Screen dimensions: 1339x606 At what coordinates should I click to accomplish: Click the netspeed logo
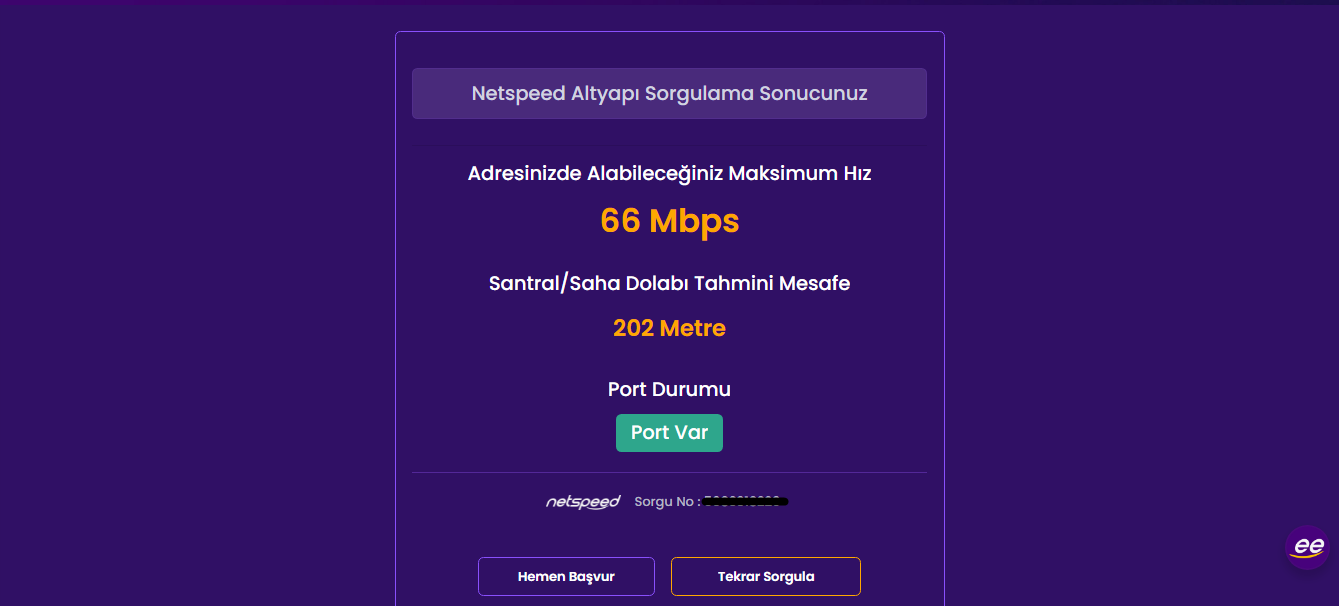pyautogui.click(x=582, y=502)
